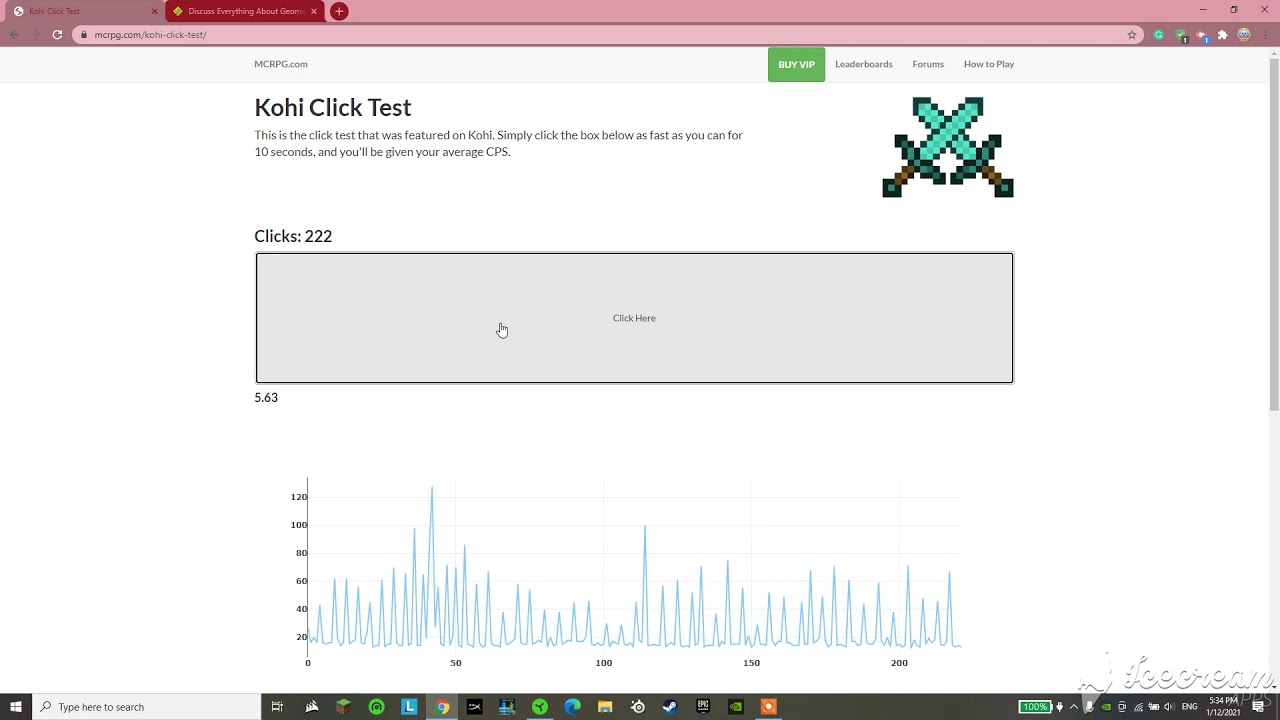
Task: Open Google Chrome from the taskbar
Action: [442, 707]
